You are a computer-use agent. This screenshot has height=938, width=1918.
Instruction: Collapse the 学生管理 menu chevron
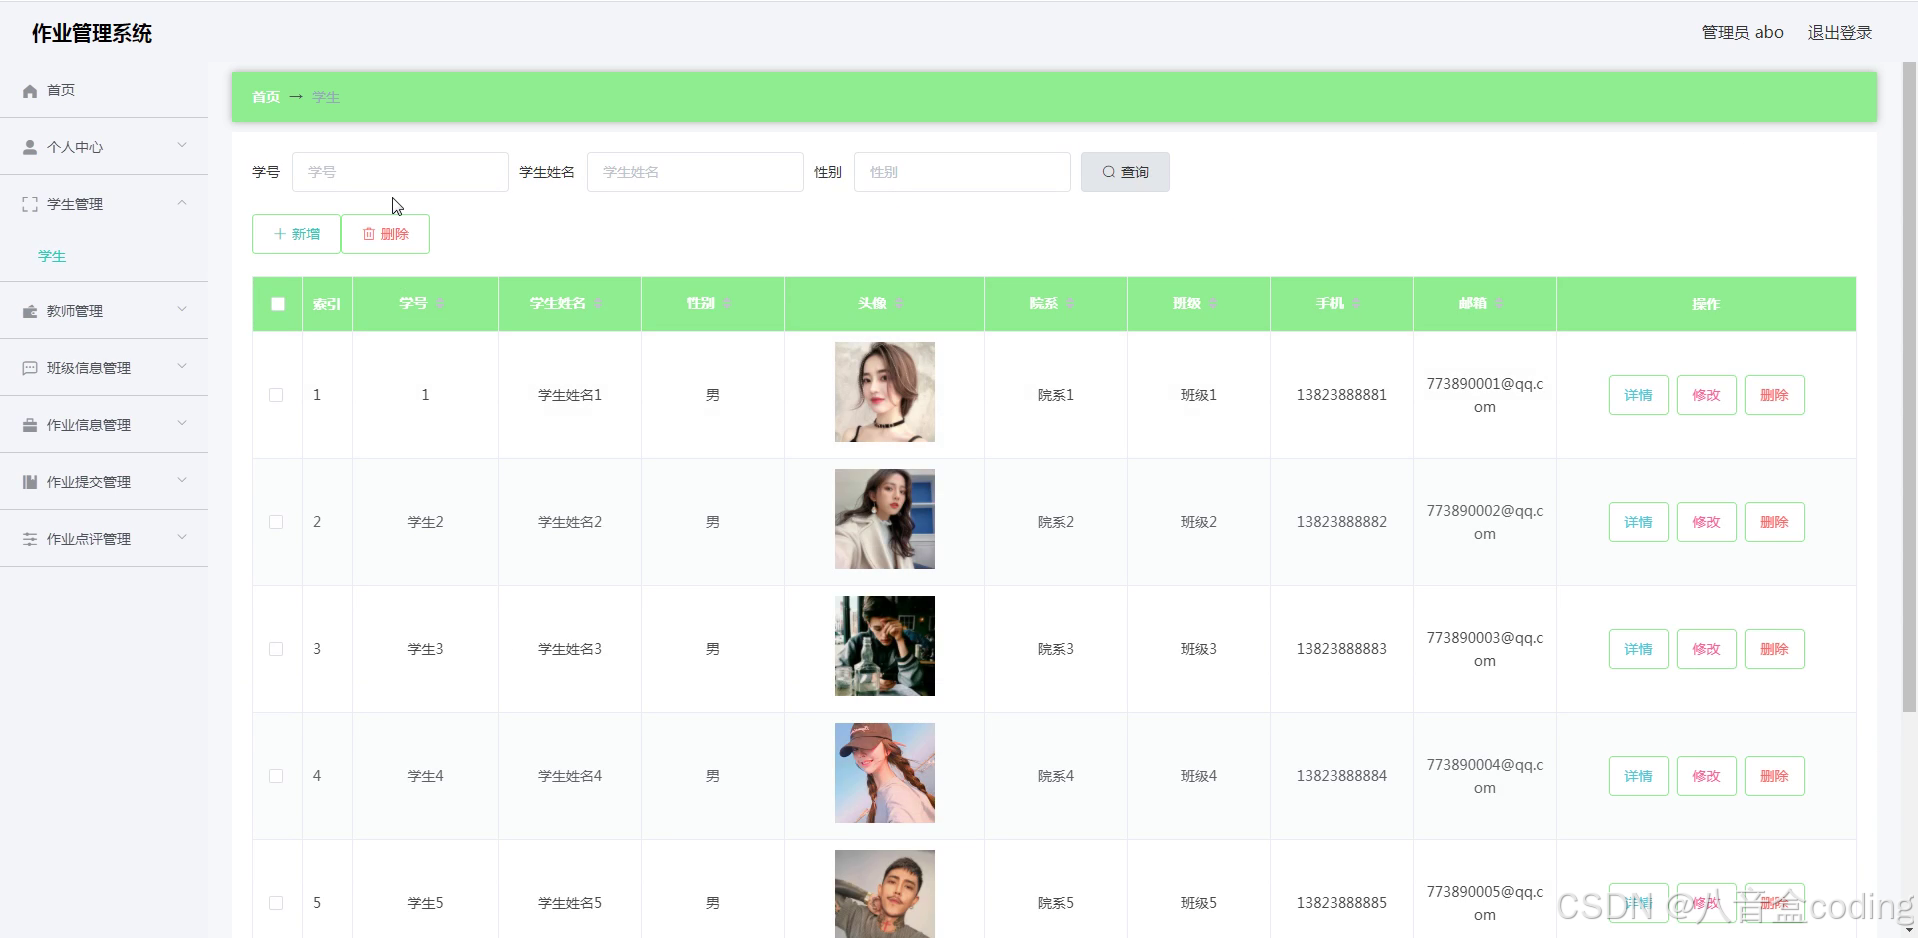point(182,203)
